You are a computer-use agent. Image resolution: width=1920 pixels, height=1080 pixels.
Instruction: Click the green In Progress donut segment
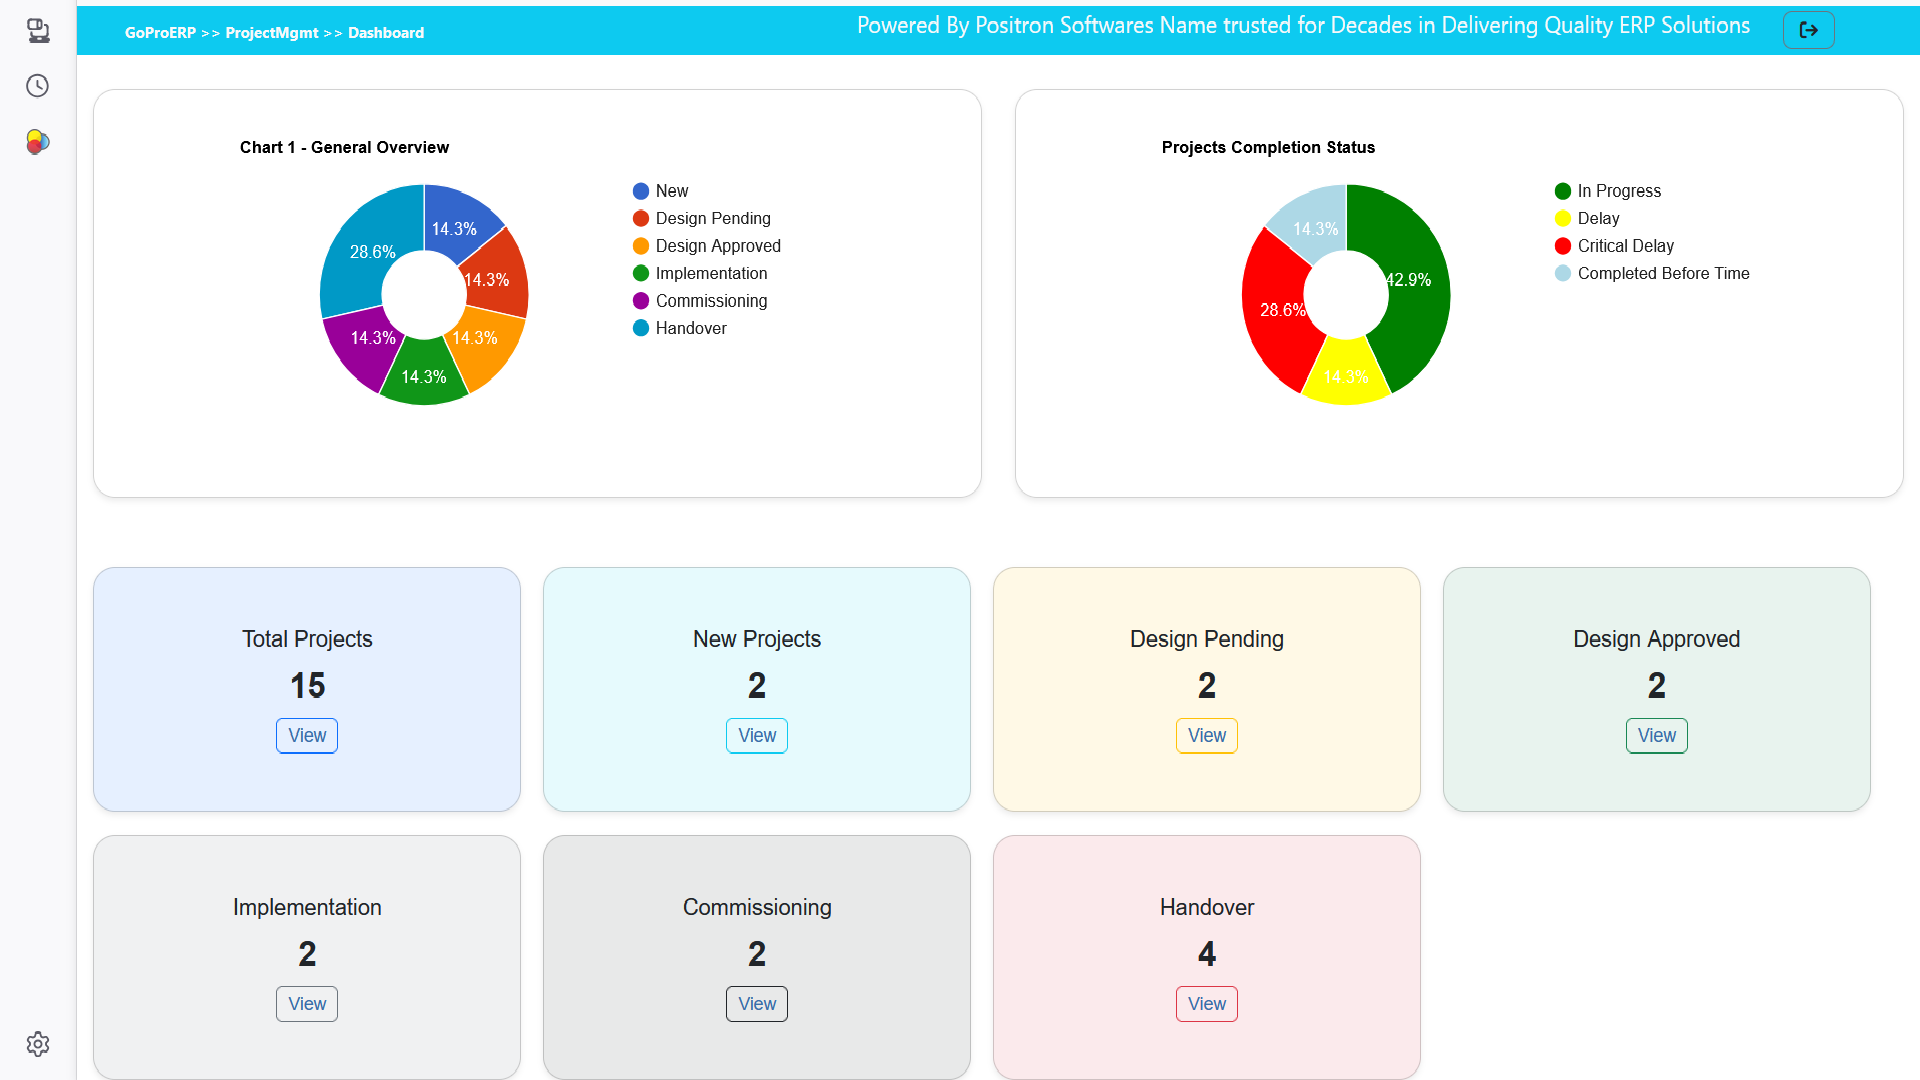pos(1410,280)
